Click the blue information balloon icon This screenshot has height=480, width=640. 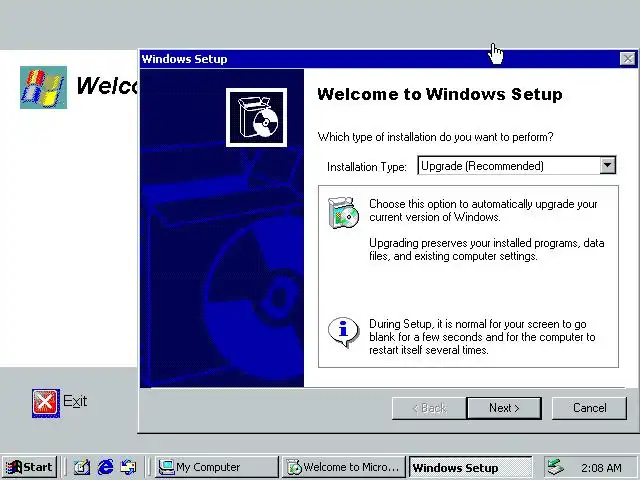tap(343, 332)
